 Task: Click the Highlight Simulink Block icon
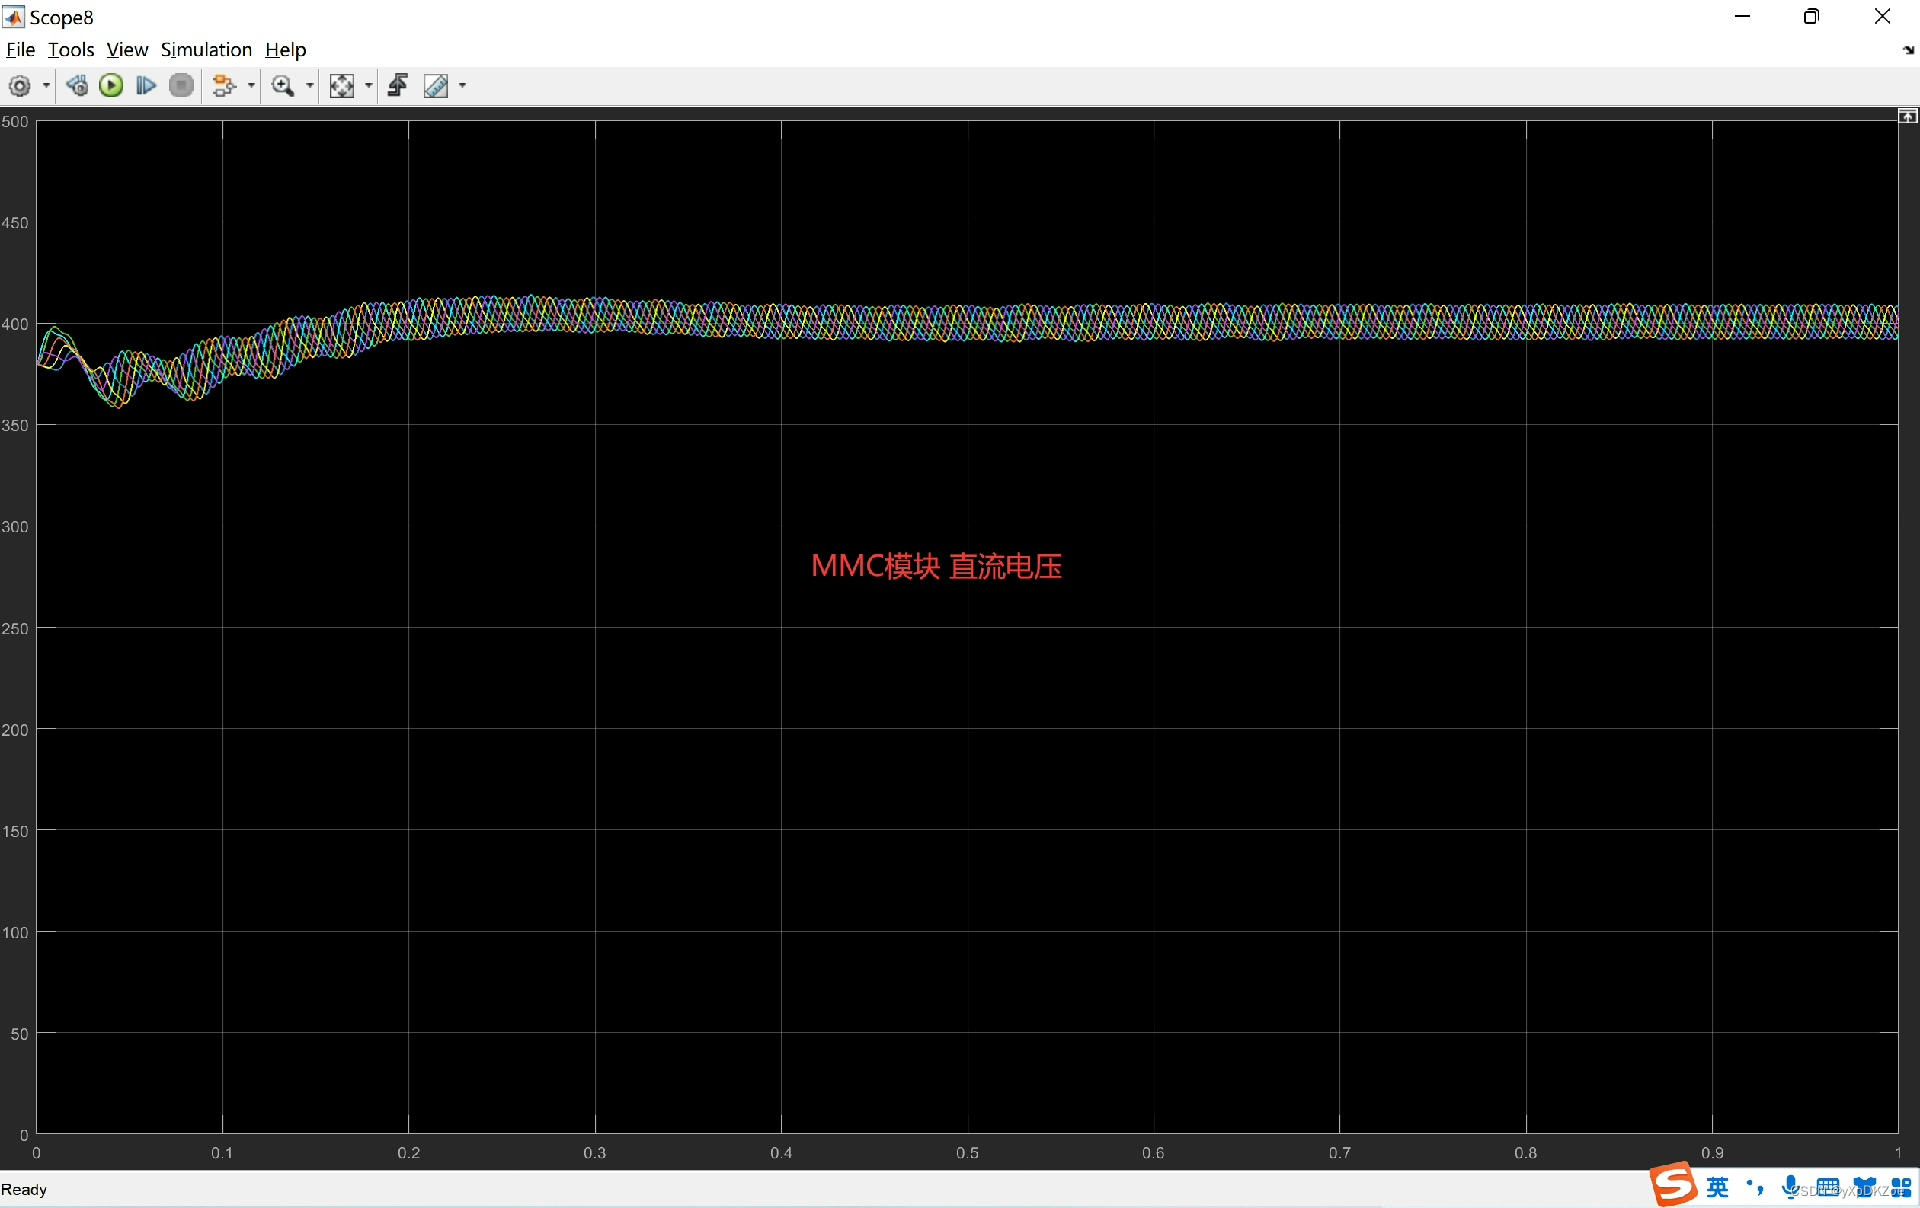pos(224,86)
